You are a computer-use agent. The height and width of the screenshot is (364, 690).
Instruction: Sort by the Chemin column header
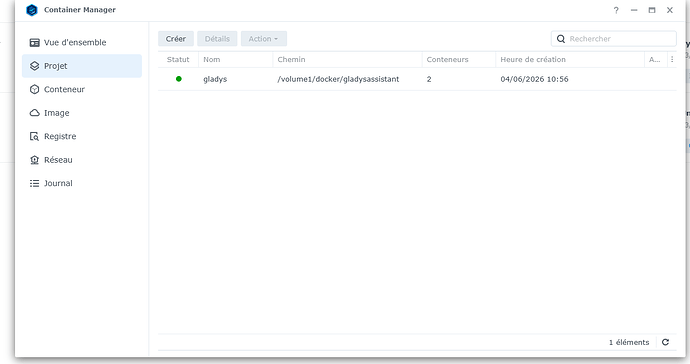pos(347,59)
